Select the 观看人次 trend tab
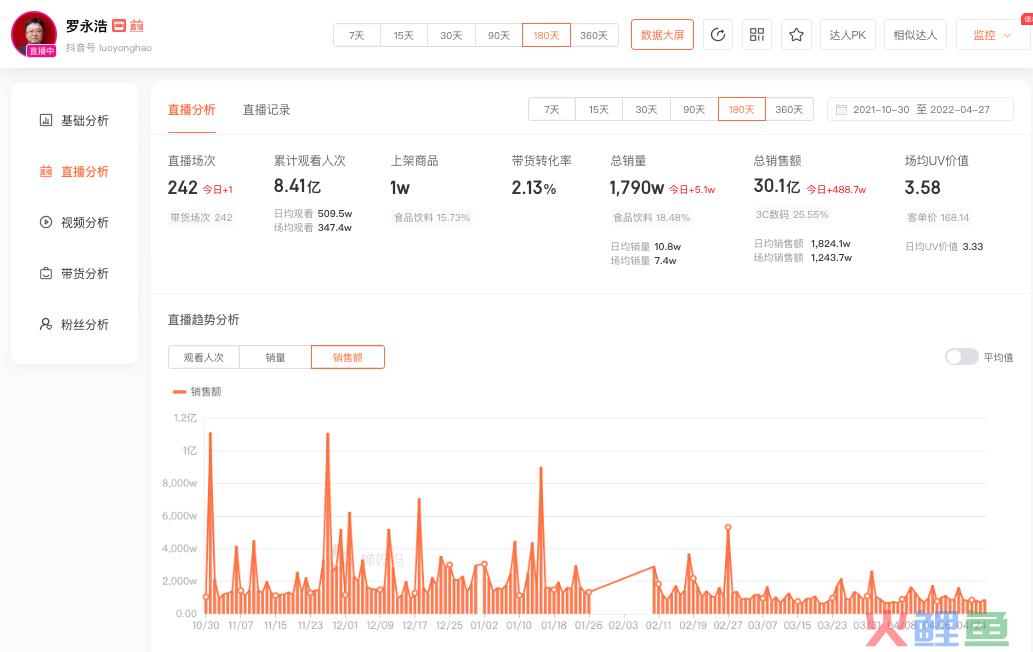This screenshot has width=1033, height=652. pos(204,357)
